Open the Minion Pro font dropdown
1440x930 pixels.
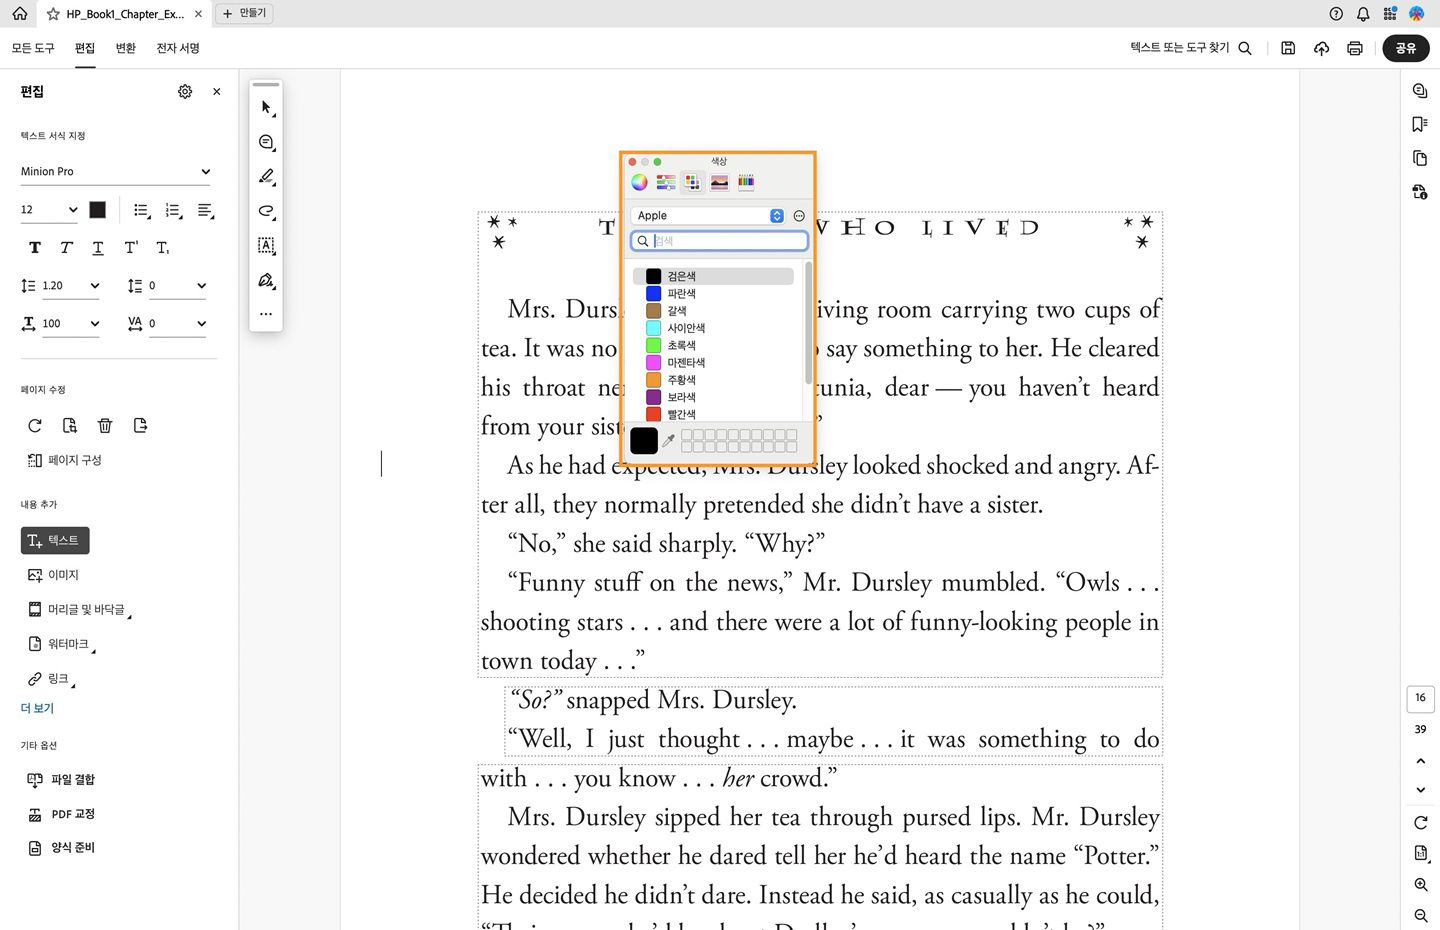click(116, 172)
